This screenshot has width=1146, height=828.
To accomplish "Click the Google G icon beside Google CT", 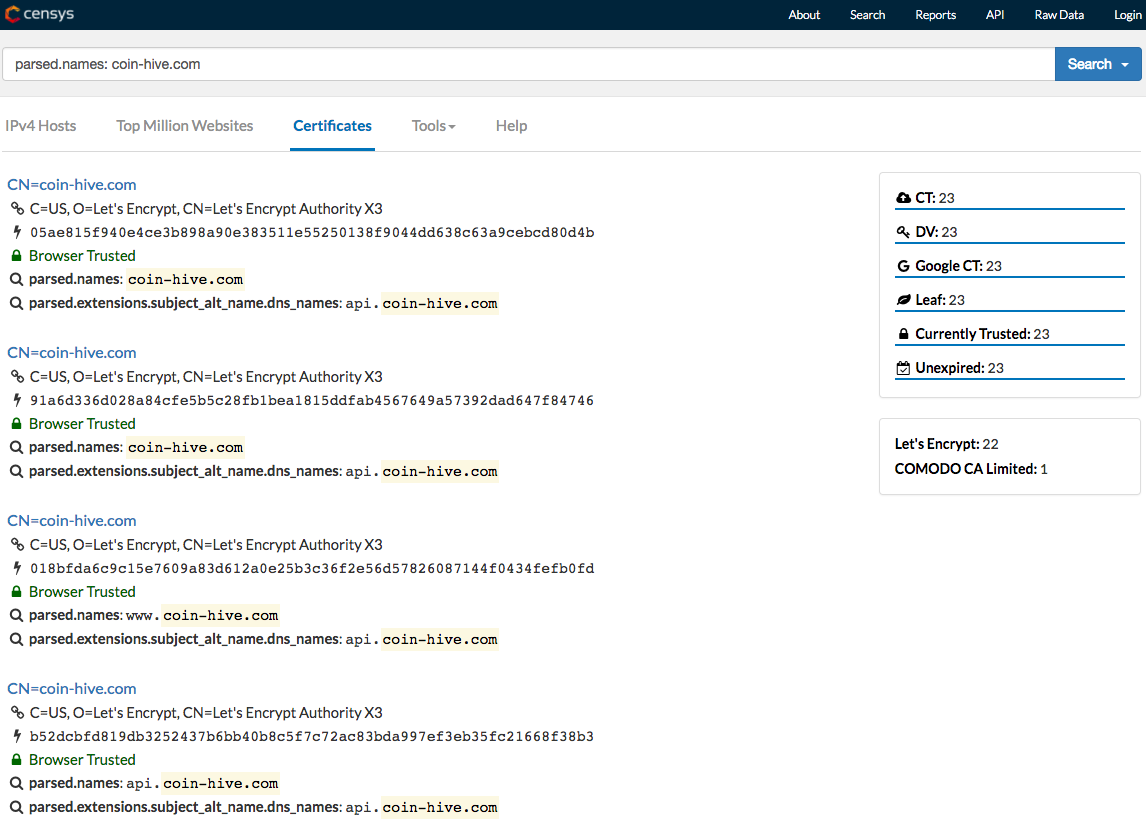I will [x=904, y=266].
